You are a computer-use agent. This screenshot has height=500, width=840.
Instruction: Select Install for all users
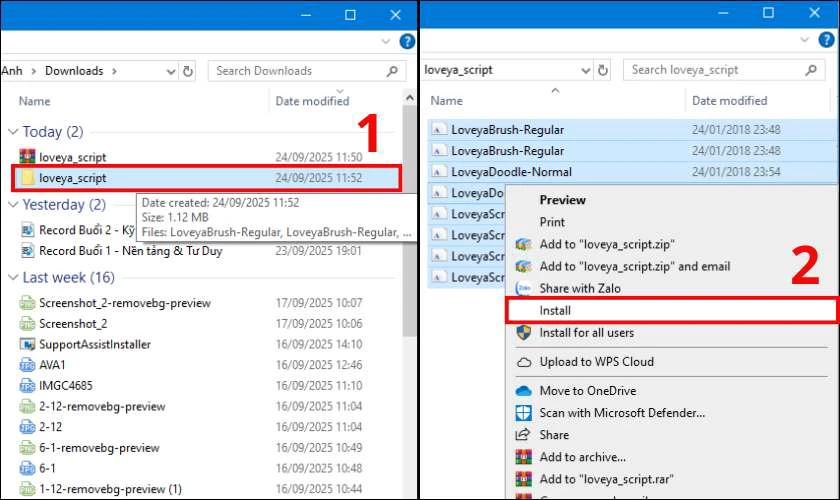coord(587,333)
